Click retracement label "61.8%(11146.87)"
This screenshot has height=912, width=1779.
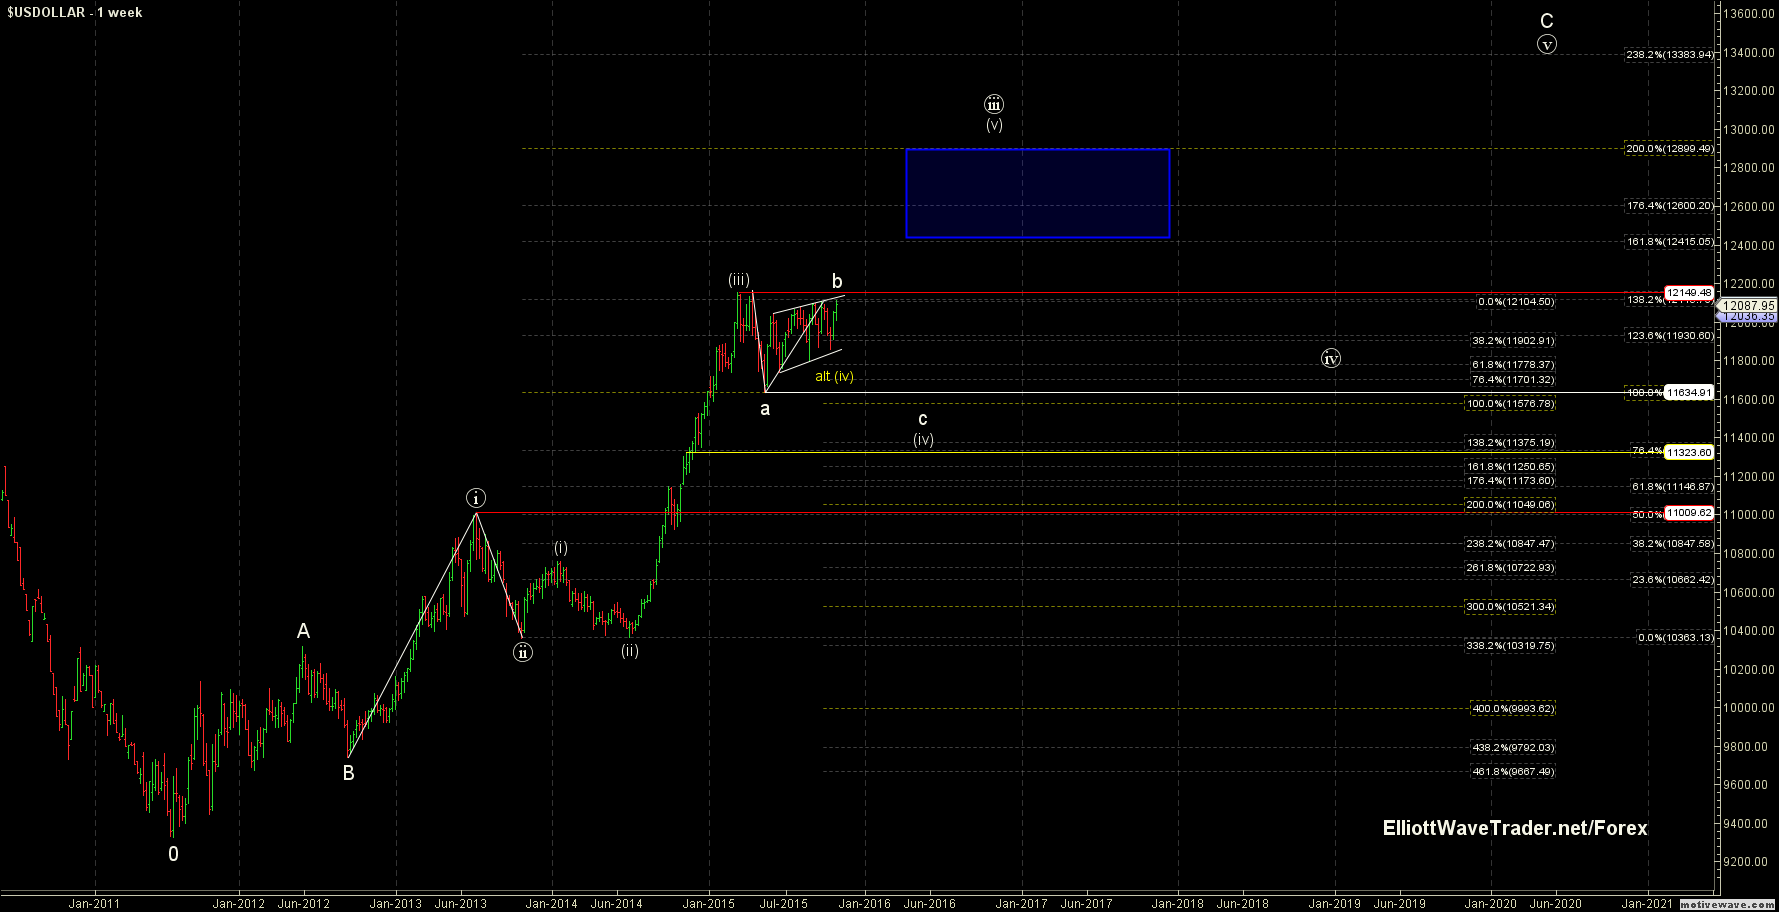tap(1672, 487)
